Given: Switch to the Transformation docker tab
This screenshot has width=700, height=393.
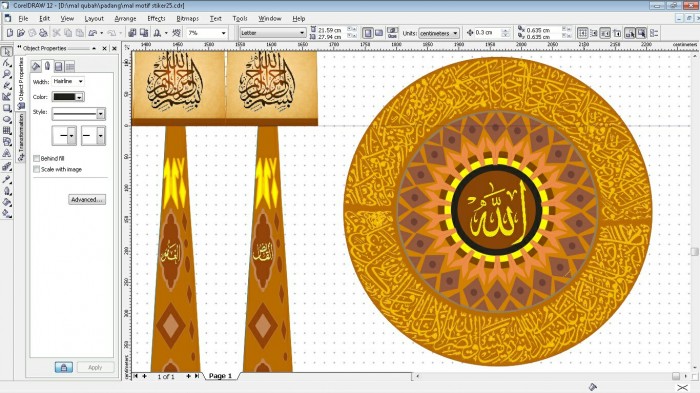Looking at the screenshot, I should click(x=21, y=137).
